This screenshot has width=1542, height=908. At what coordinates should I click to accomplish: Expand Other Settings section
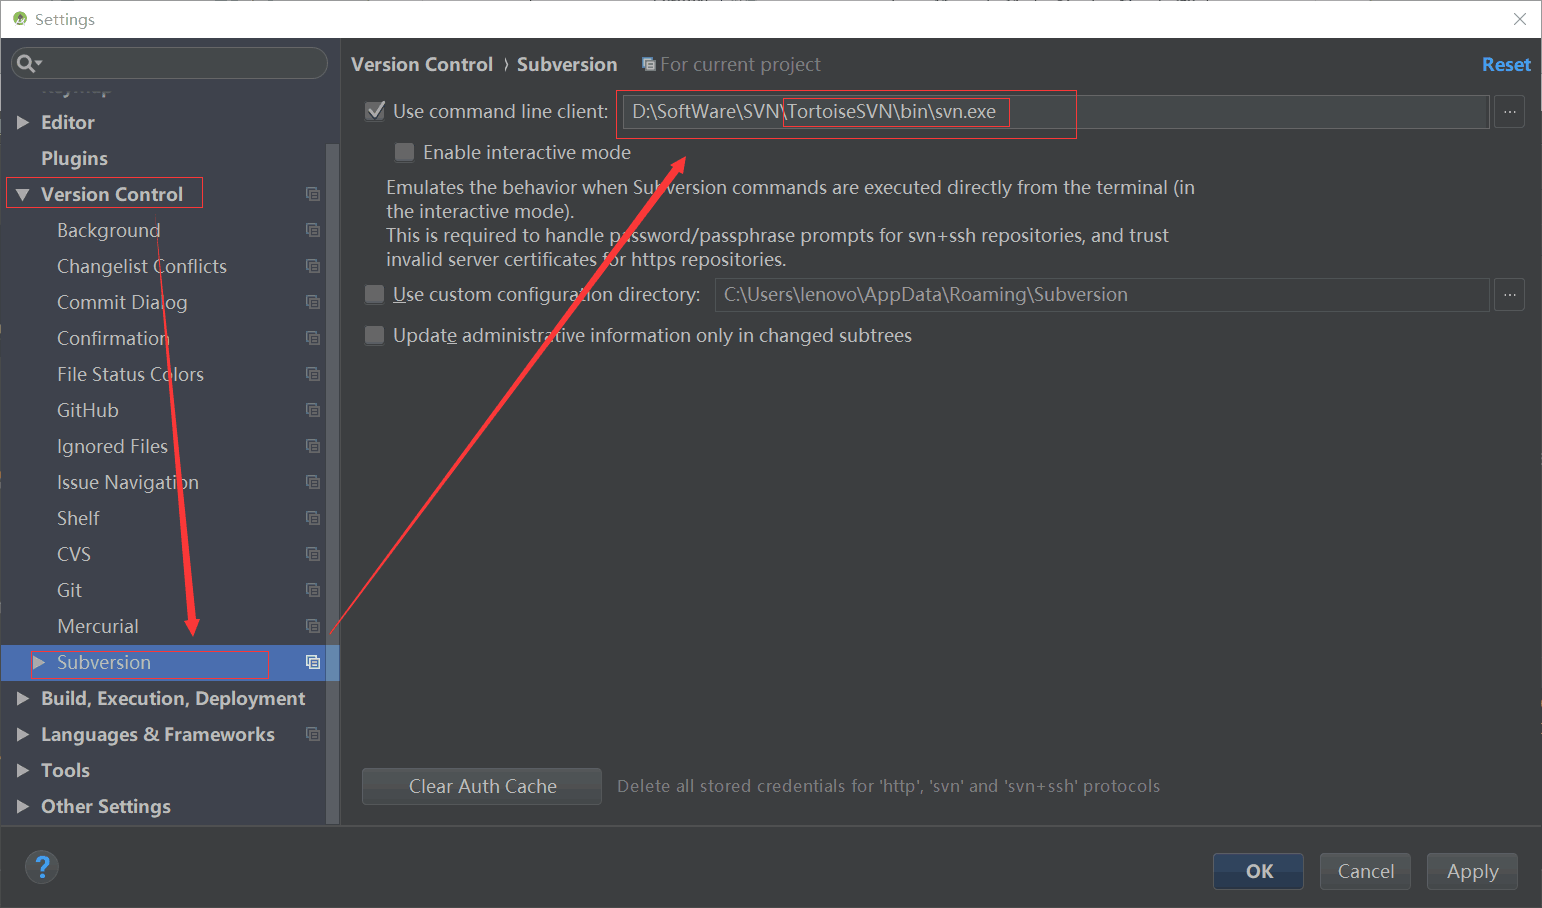[x=23, y=806]
